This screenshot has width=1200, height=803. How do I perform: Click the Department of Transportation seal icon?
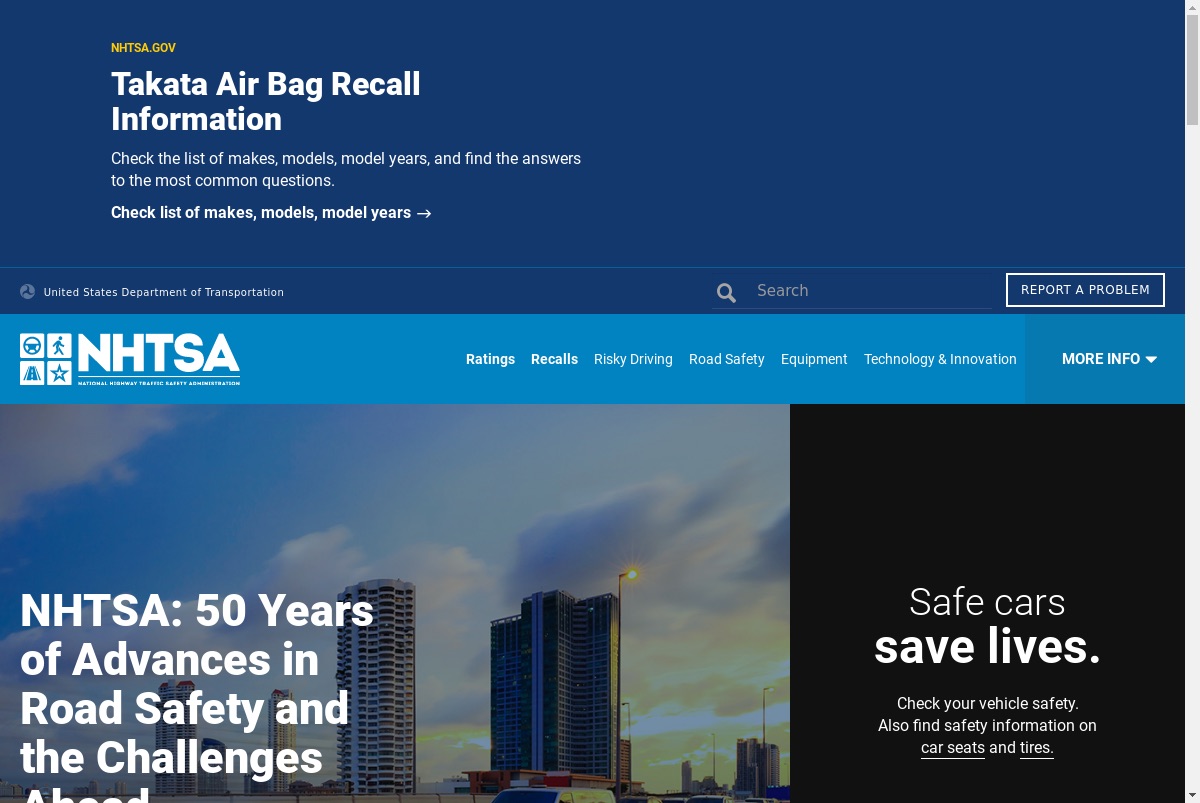[27, 292]
